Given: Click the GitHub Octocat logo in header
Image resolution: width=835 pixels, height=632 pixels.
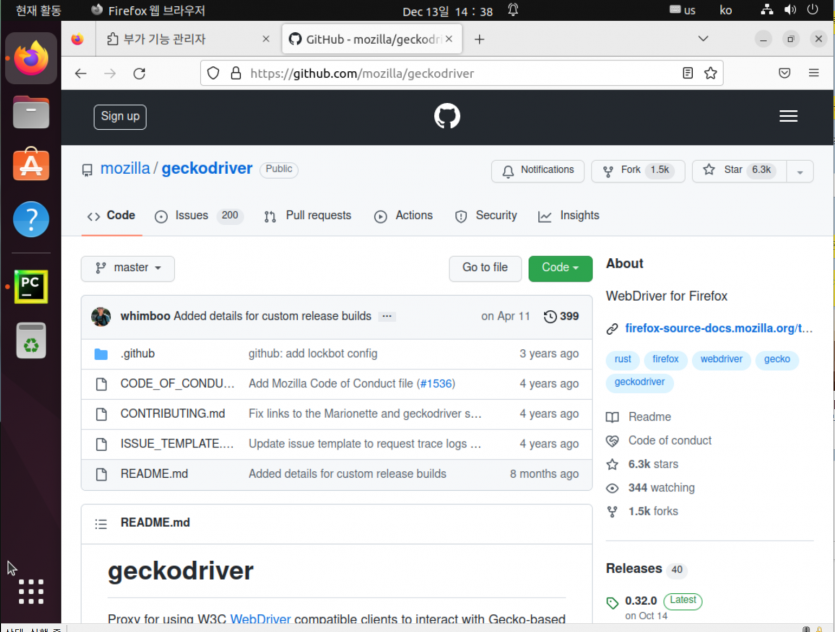Looking at the screenshot, I should [x=447, y=116].
